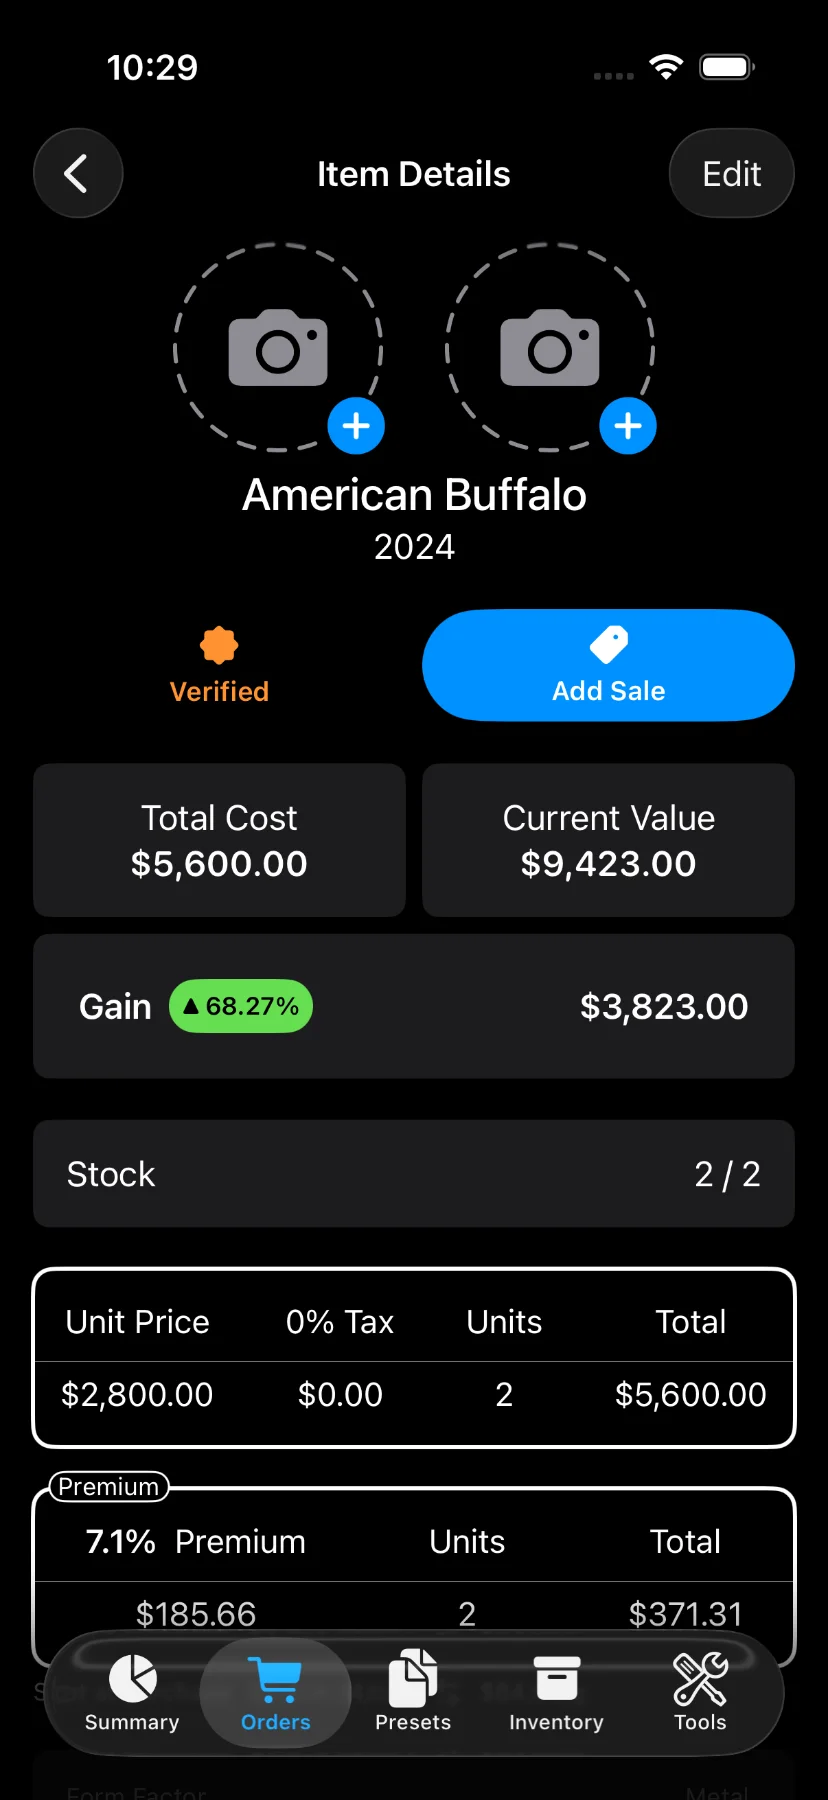This screenshot has width=828, height=1800.
Task: Tap the right blue plus icon
Action: pyautogui.click(x=628, y=426)
